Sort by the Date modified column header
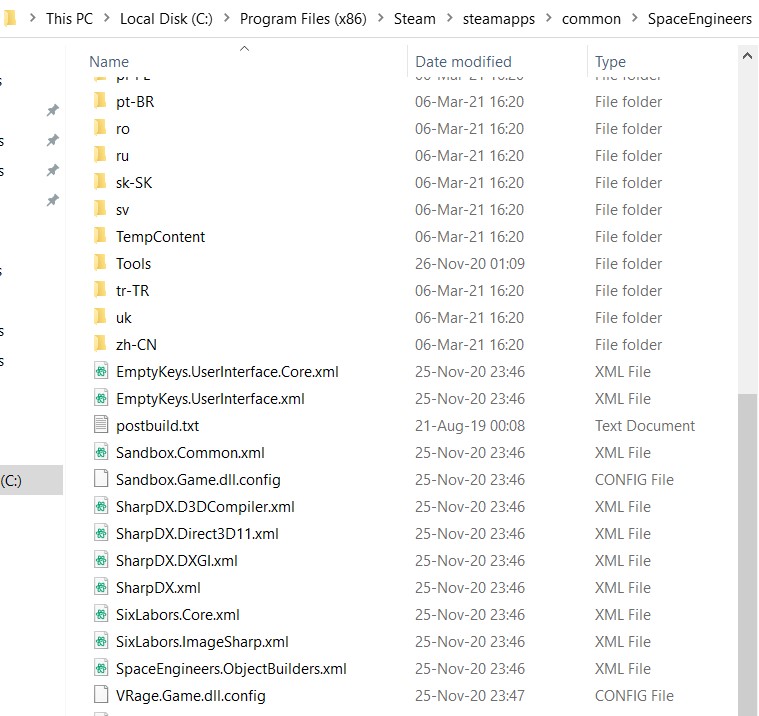 point(463,62)
